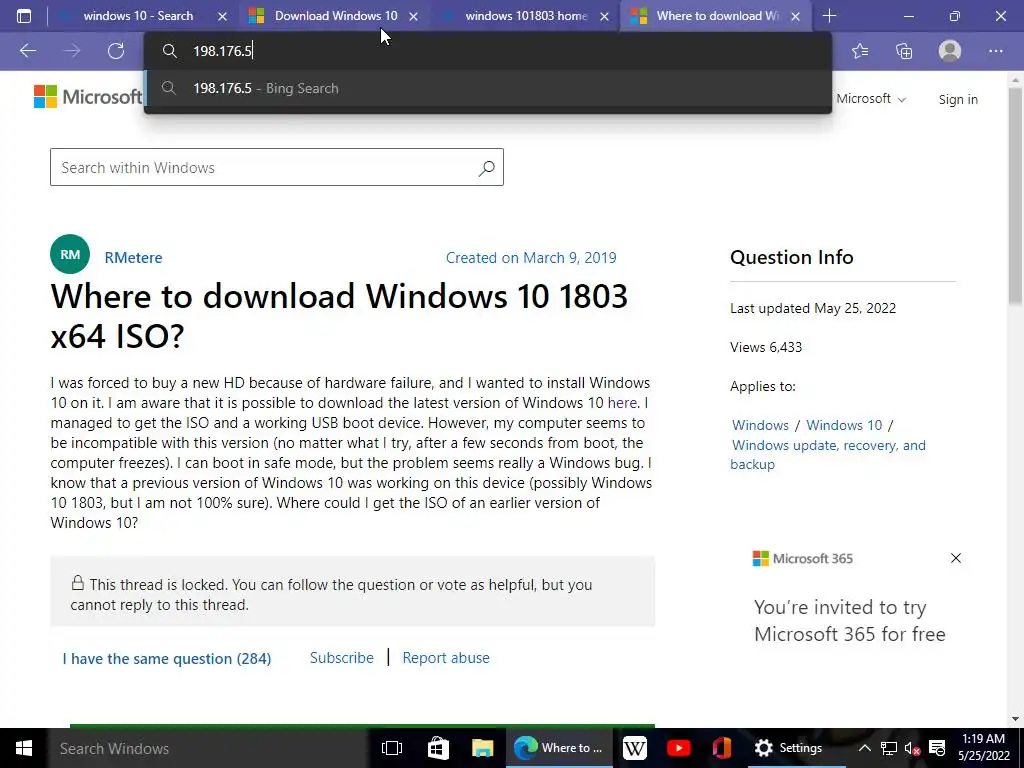Open the tab actions menu icon
Image resolution: width=1024 pixels, height=768 pixels.
(24, 16)
